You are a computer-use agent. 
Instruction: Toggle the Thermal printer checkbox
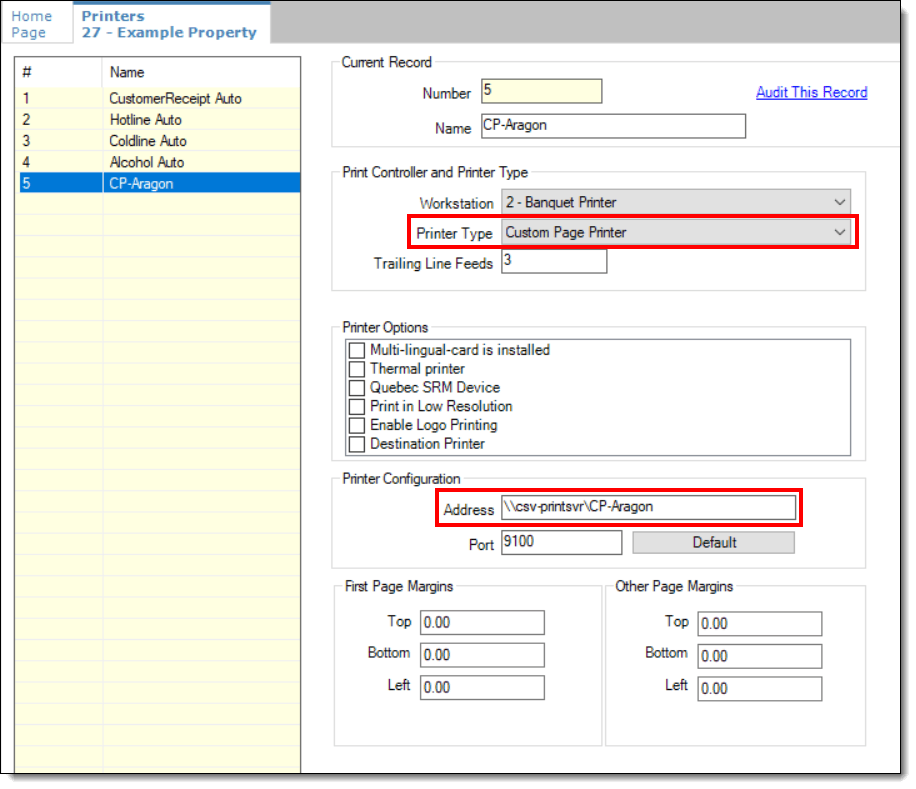pyautogui.click(x=357, y=369)
